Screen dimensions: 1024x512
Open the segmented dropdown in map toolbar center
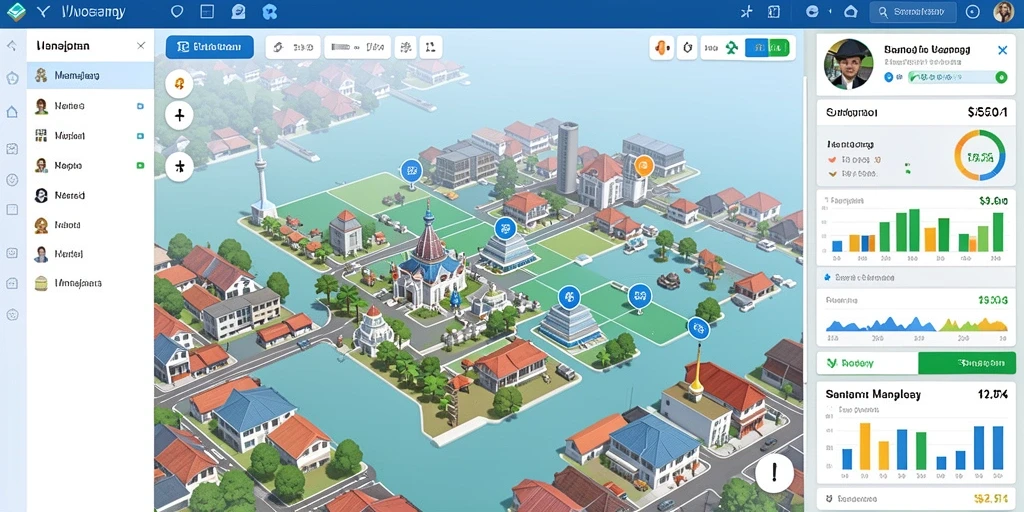357,47
